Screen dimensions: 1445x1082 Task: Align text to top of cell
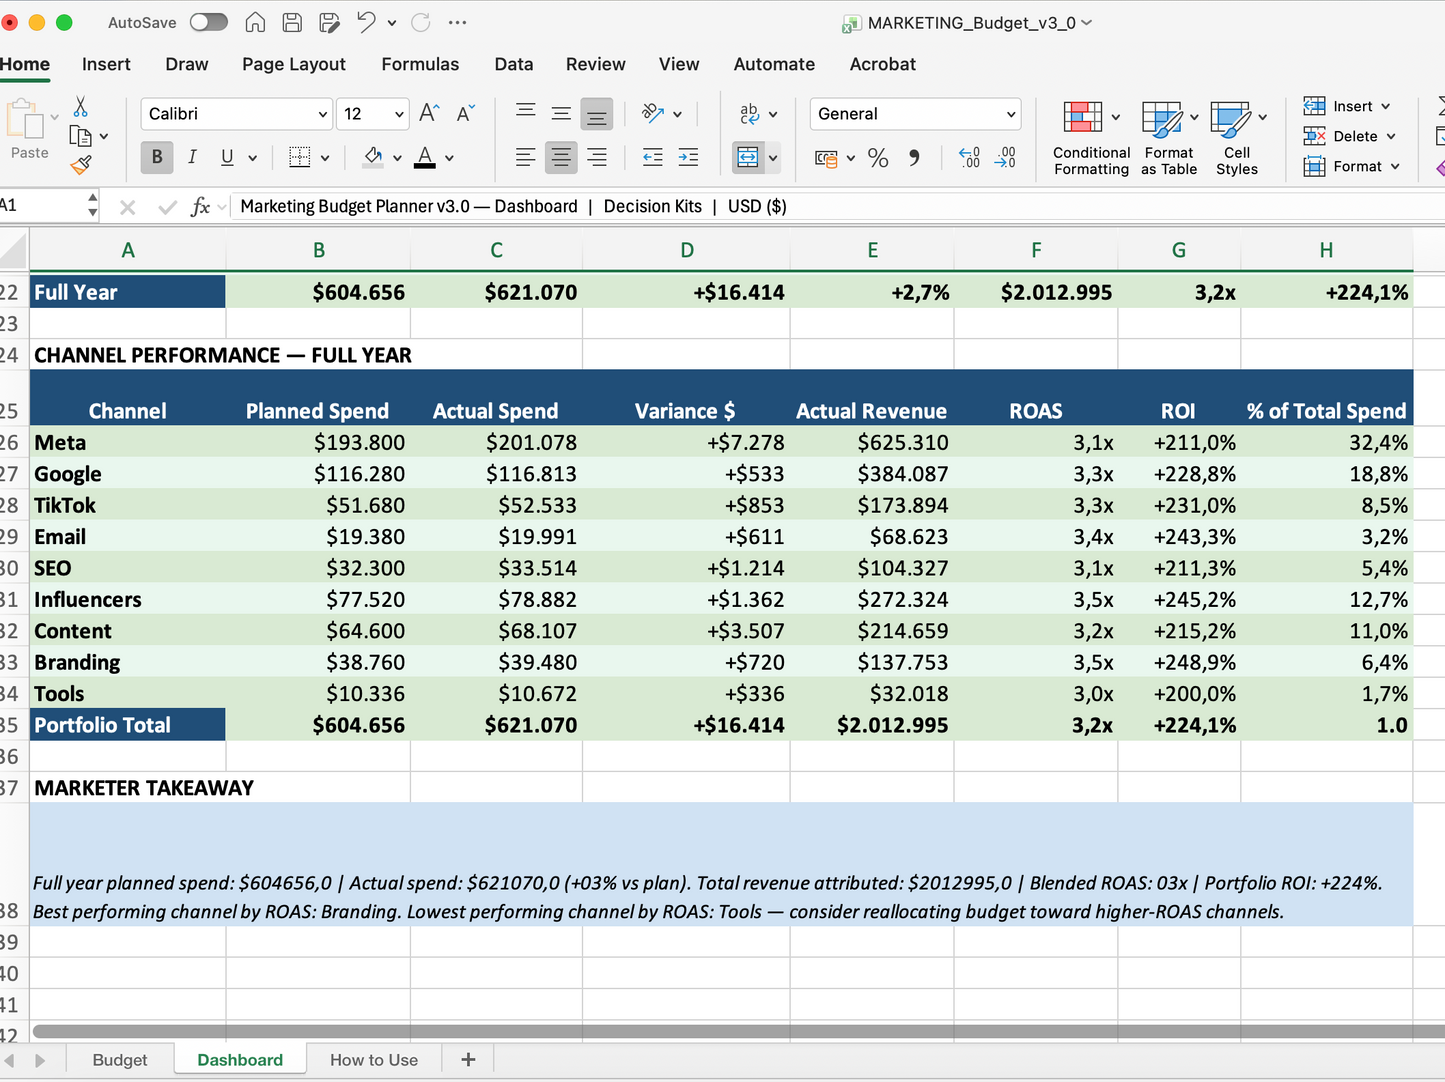(x=526, y=112)
